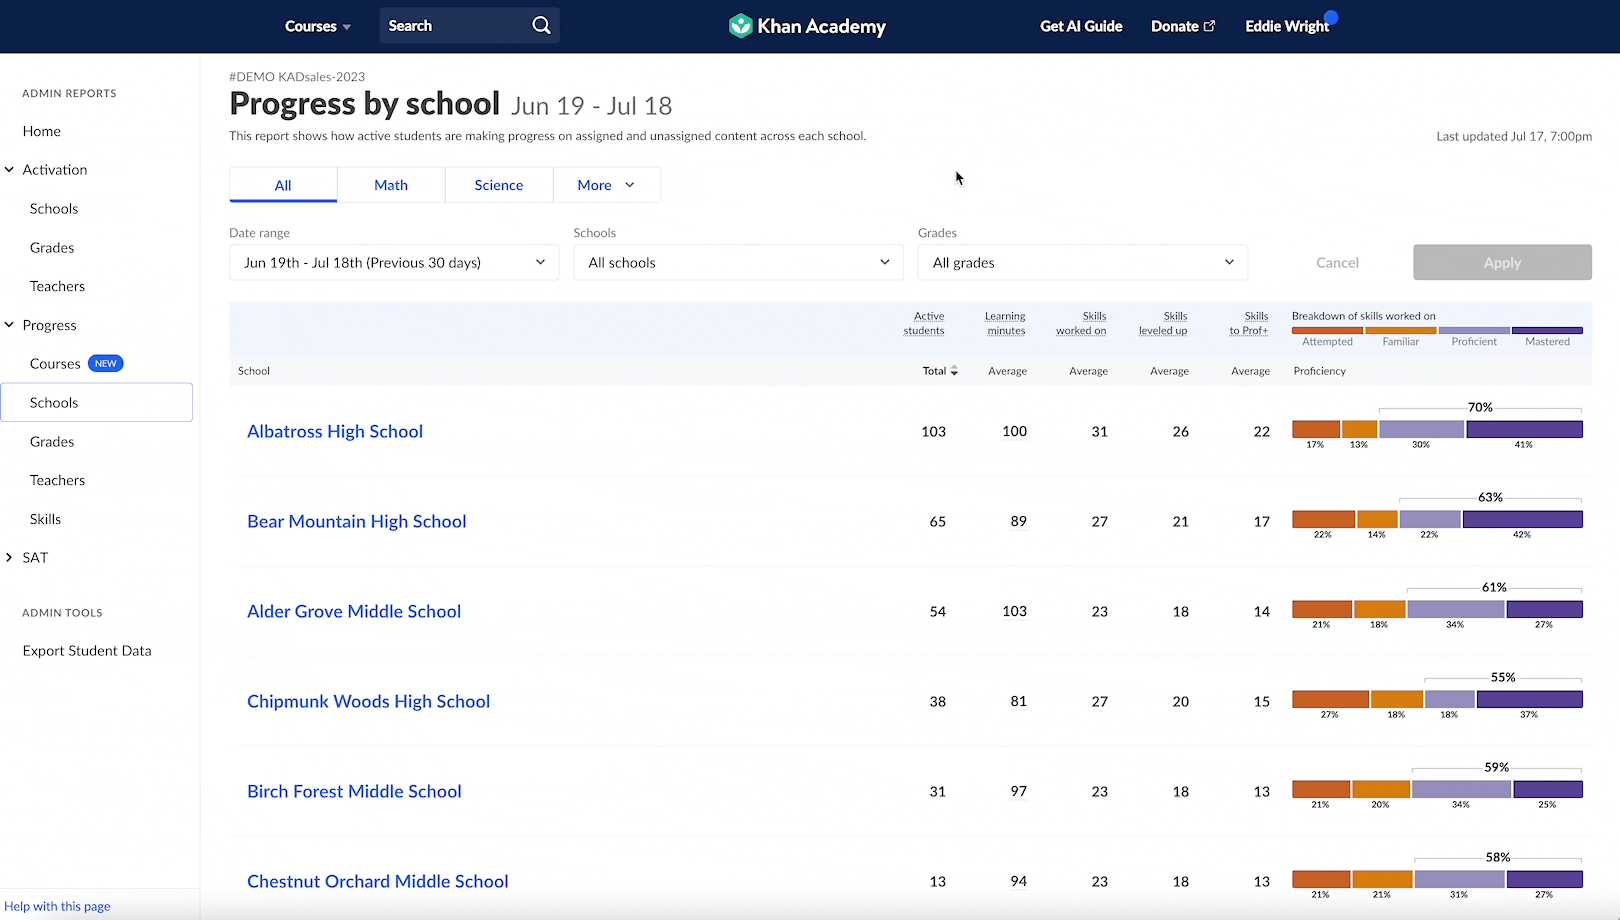Viewport: 1620px width, 920px height.
Task: Switch to the Science tab
Action: tap(499, 185)
